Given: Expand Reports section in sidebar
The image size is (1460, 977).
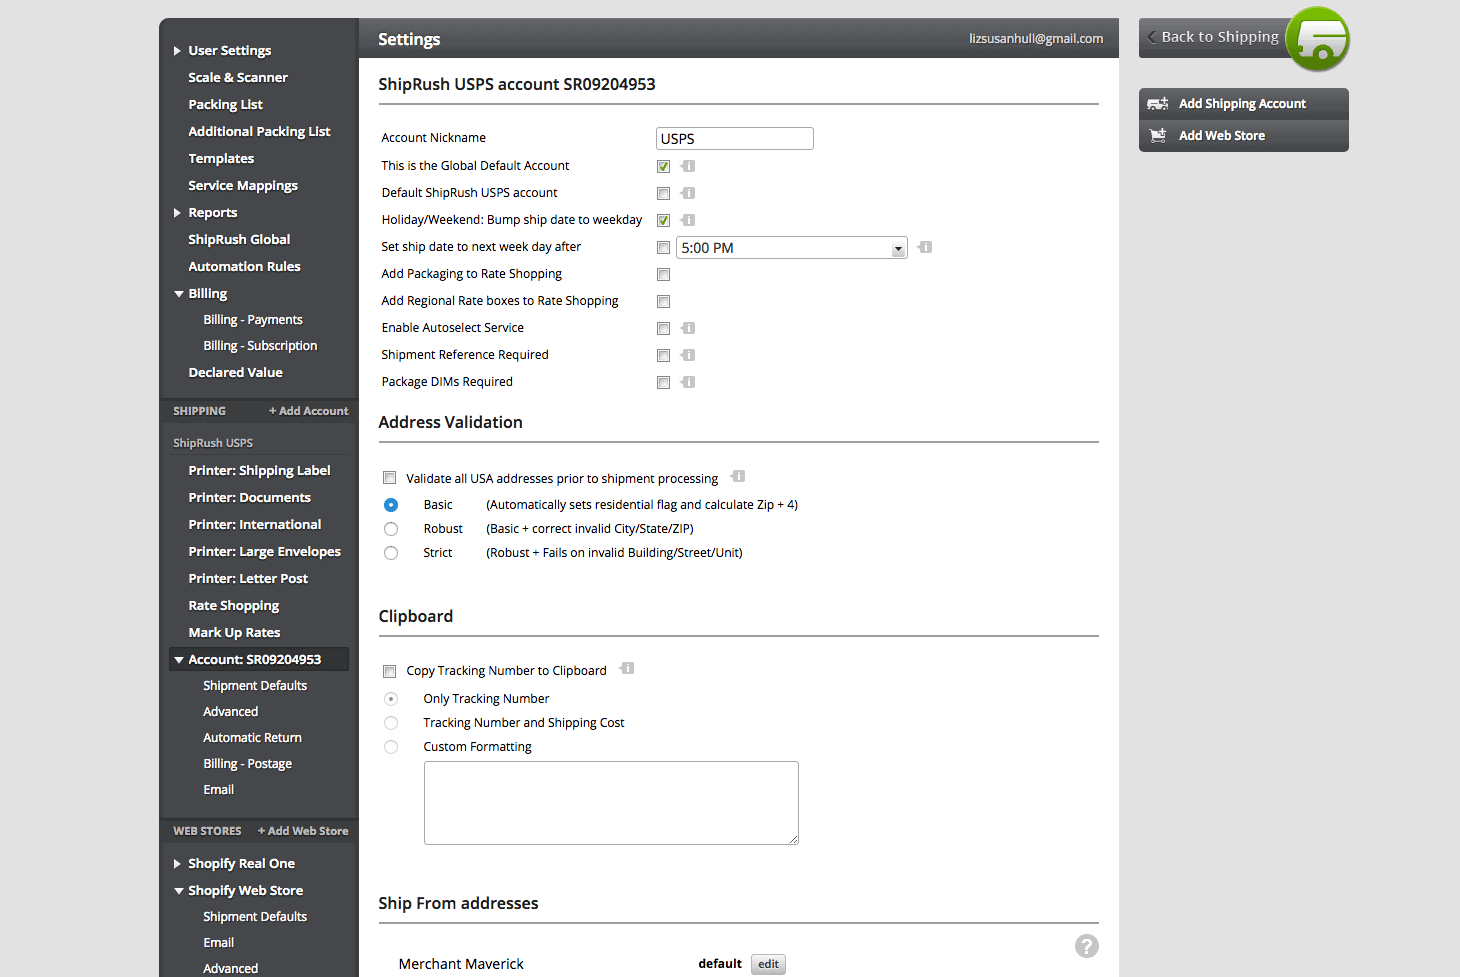Looking at the screenshot, I should coord(177,213).
